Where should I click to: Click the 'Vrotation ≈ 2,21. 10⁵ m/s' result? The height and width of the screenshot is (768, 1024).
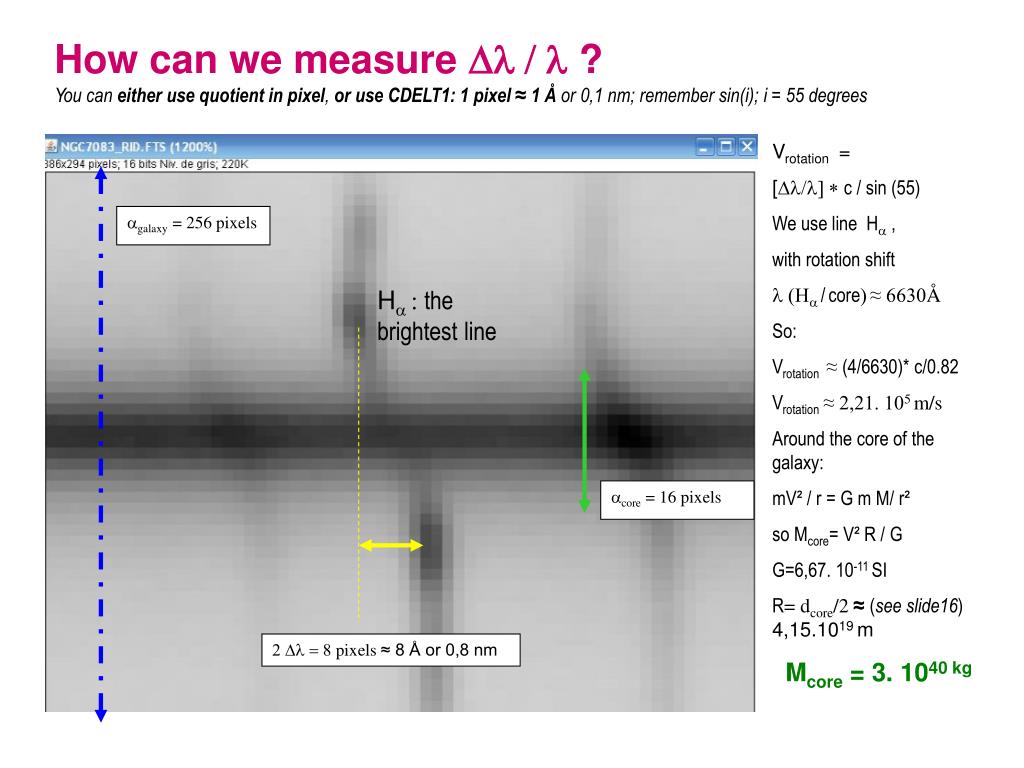[x=857, y=404]
